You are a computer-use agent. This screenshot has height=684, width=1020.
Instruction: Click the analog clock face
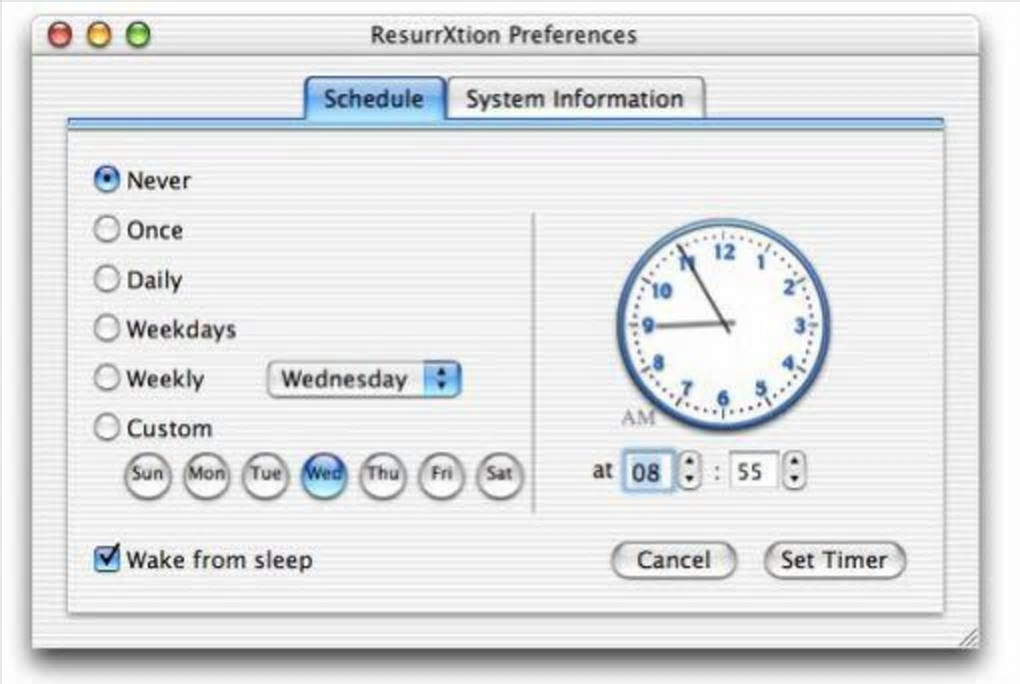[723, 324]
